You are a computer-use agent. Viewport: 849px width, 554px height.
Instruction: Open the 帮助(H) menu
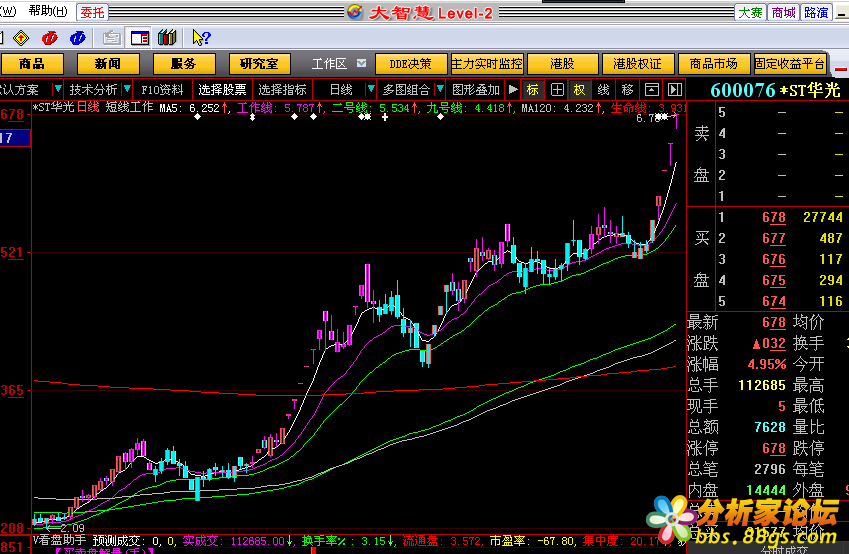point(48,11)
